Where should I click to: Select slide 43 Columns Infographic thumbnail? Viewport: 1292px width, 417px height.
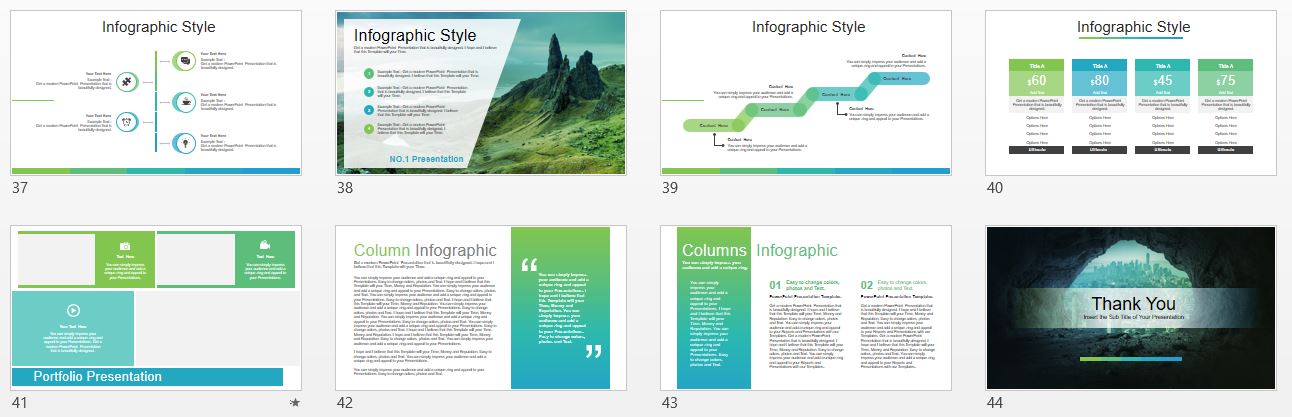pos(807,308)
